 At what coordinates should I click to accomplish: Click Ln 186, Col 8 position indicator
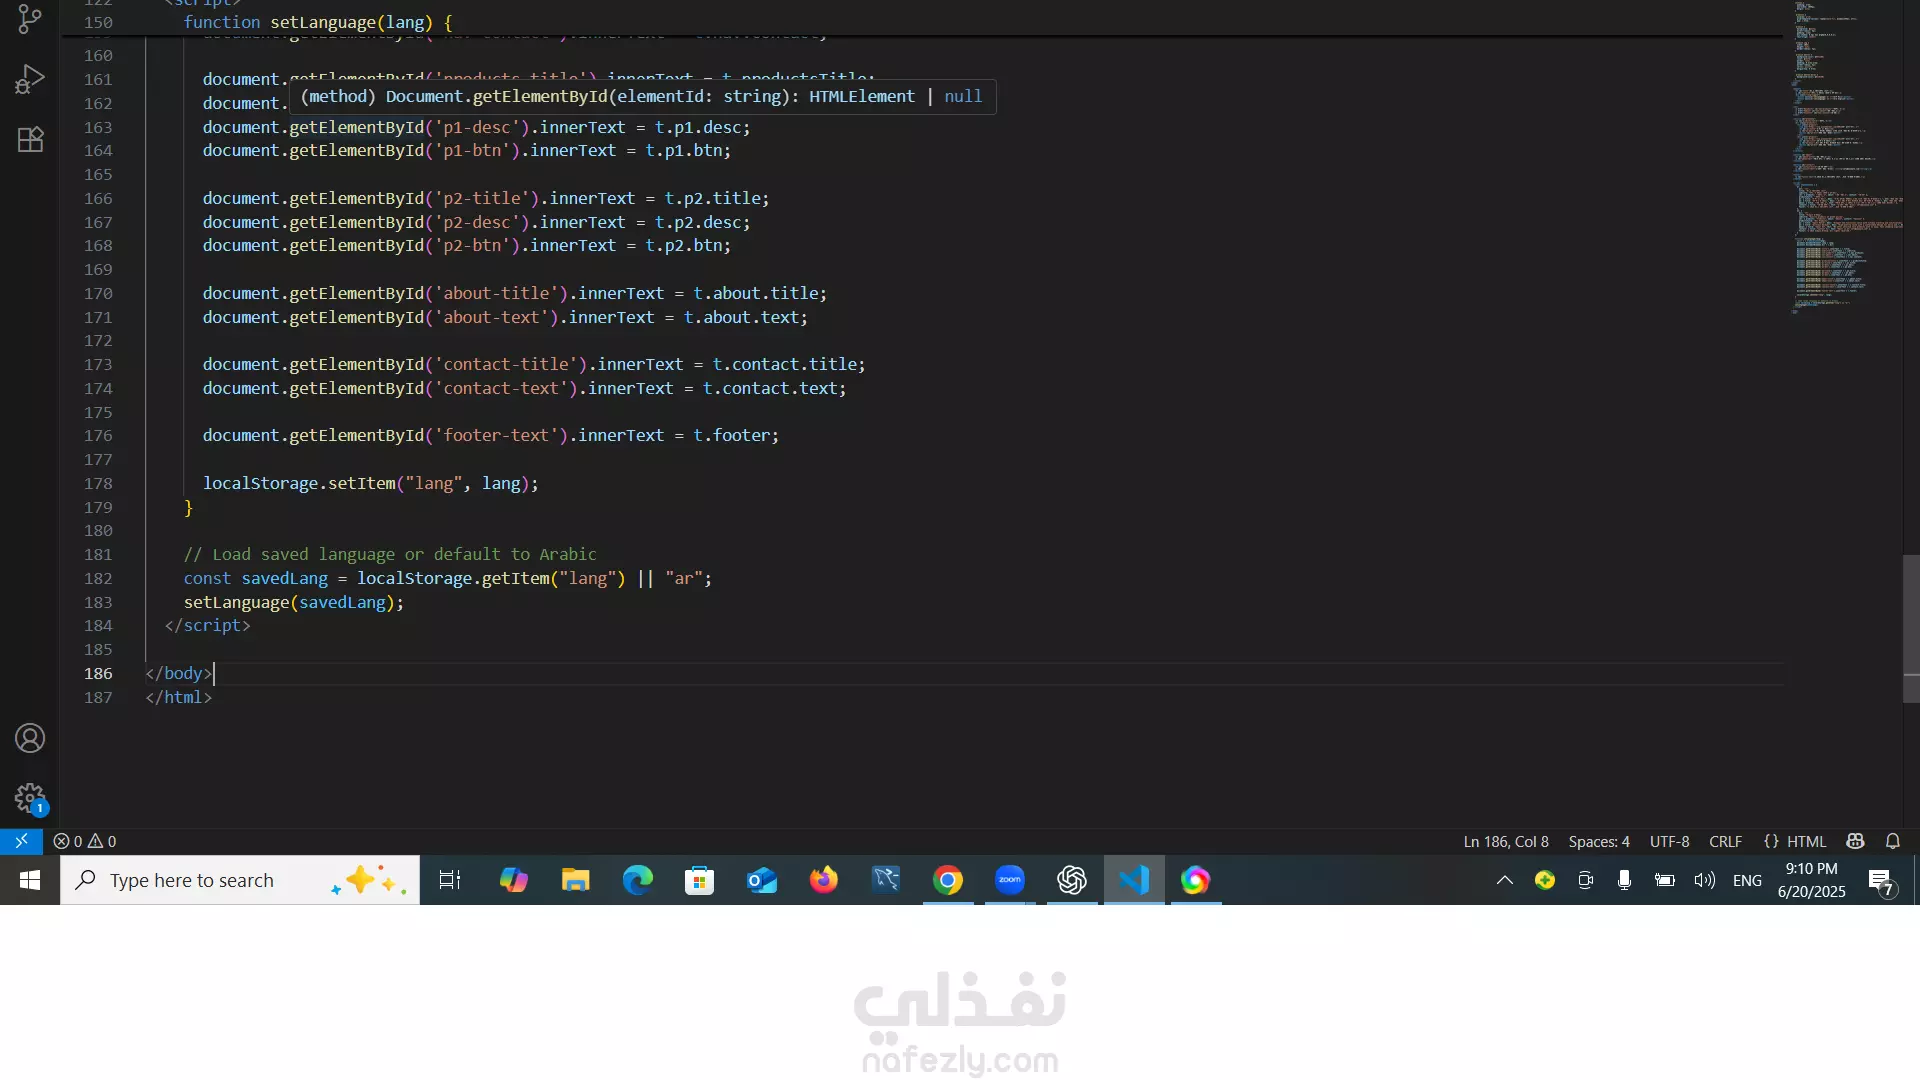point(1505,841)
